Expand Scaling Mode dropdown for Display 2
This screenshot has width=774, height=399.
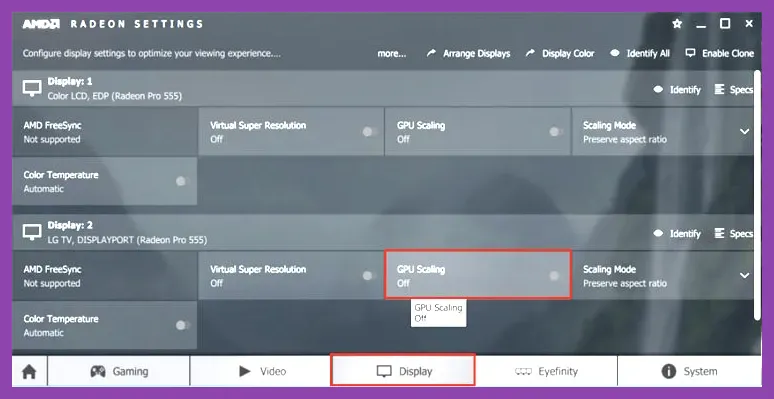point(744,276)
